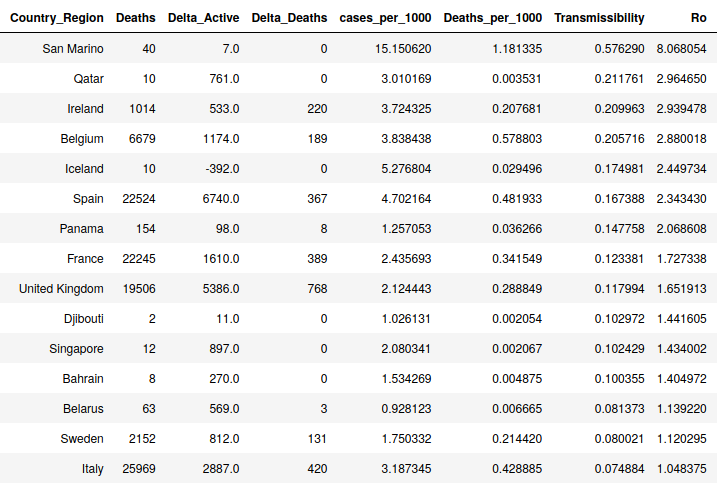Click the Delta_Deaths column header

289,18
